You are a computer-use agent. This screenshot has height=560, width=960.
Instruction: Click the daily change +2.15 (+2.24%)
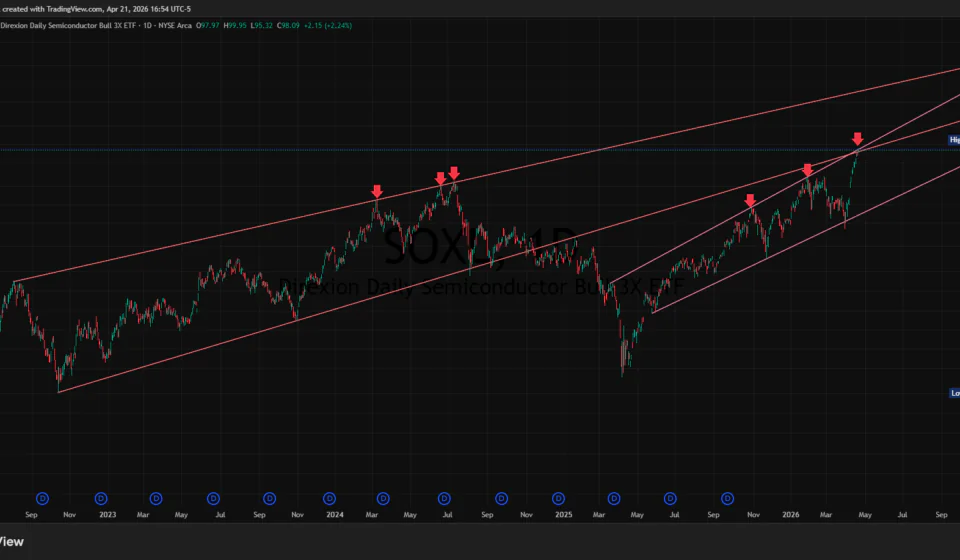328,26
